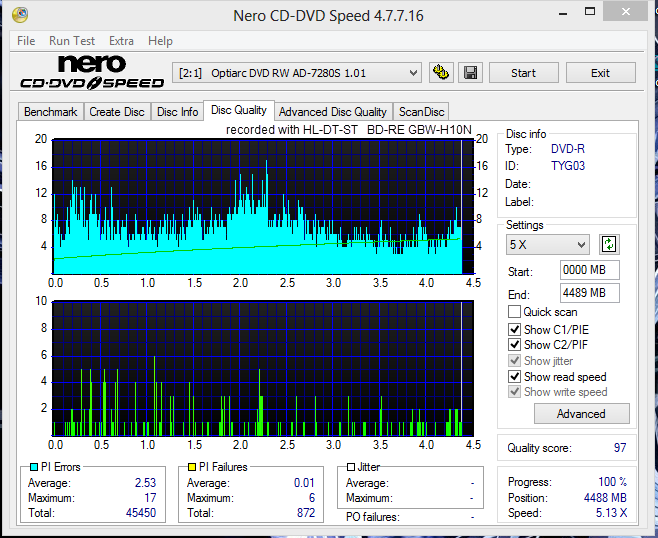Click the disc type DVD-R text
This screenshot has width=658, height=538.
pos(568,149)
